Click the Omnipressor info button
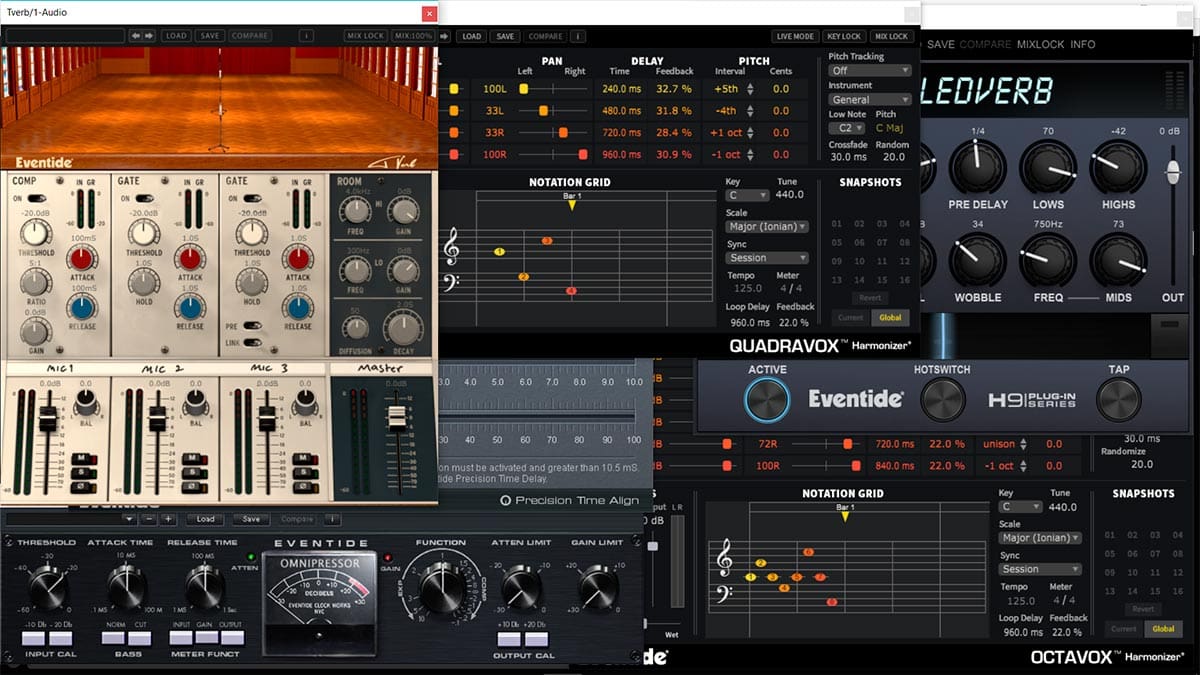The height and width of the screenshot is (675, 1200). point(332,519)
